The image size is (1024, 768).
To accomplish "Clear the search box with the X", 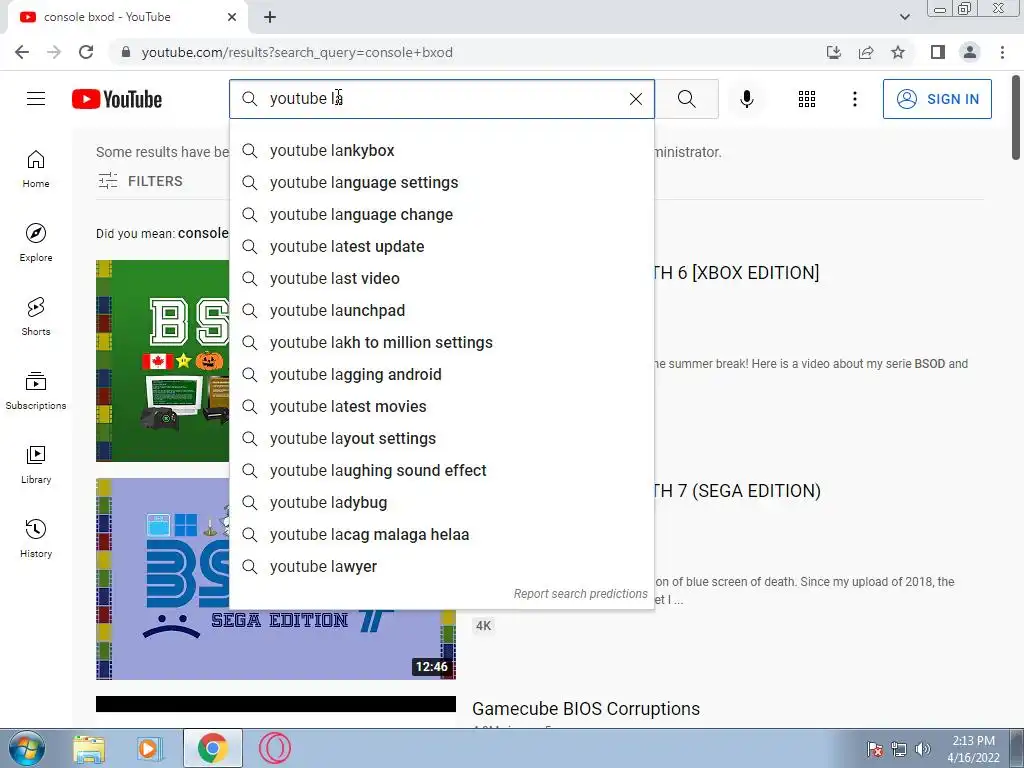I will [635, 99].
